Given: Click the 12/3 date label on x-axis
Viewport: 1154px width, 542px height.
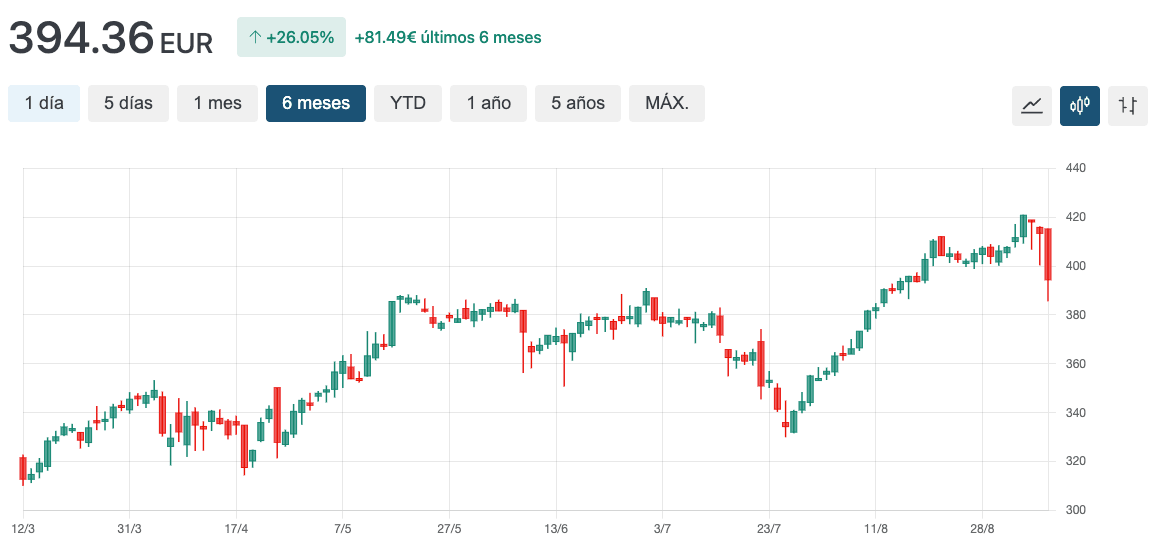Looking at the screenshot, I should [23, 528].
